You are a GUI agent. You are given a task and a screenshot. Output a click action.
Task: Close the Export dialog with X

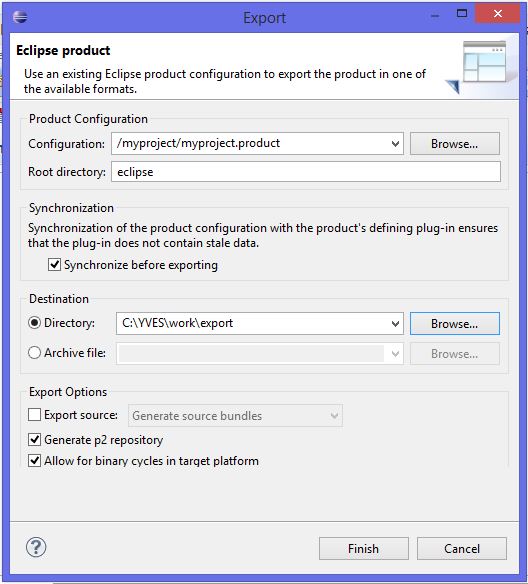[497, 14]
